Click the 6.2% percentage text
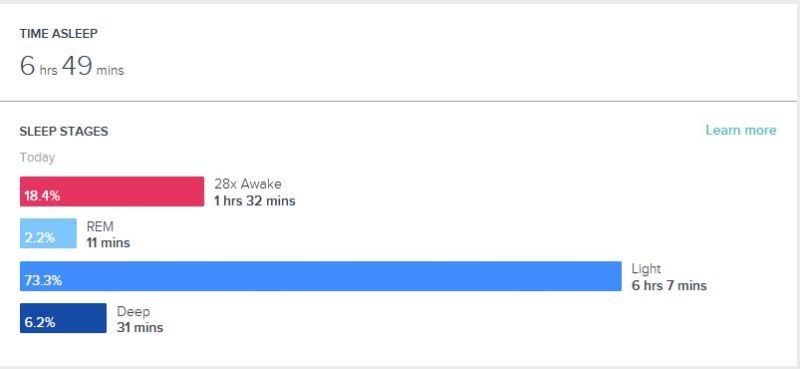 pos(40,323)
